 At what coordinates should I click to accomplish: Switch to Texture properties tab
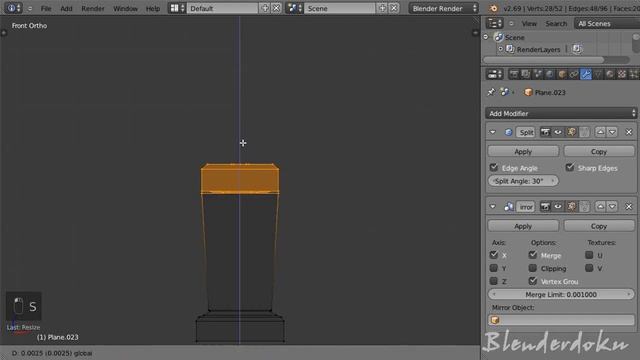(622, 74)
